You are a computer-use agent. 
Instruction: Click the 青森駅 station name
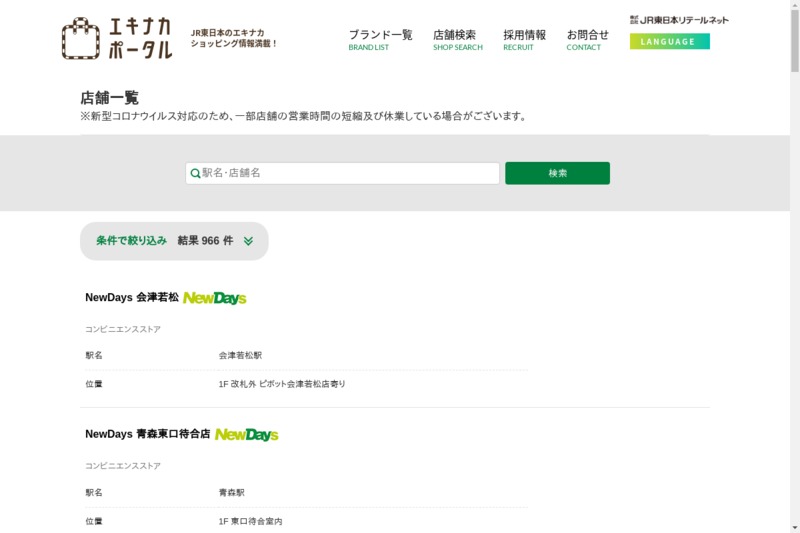231,492
